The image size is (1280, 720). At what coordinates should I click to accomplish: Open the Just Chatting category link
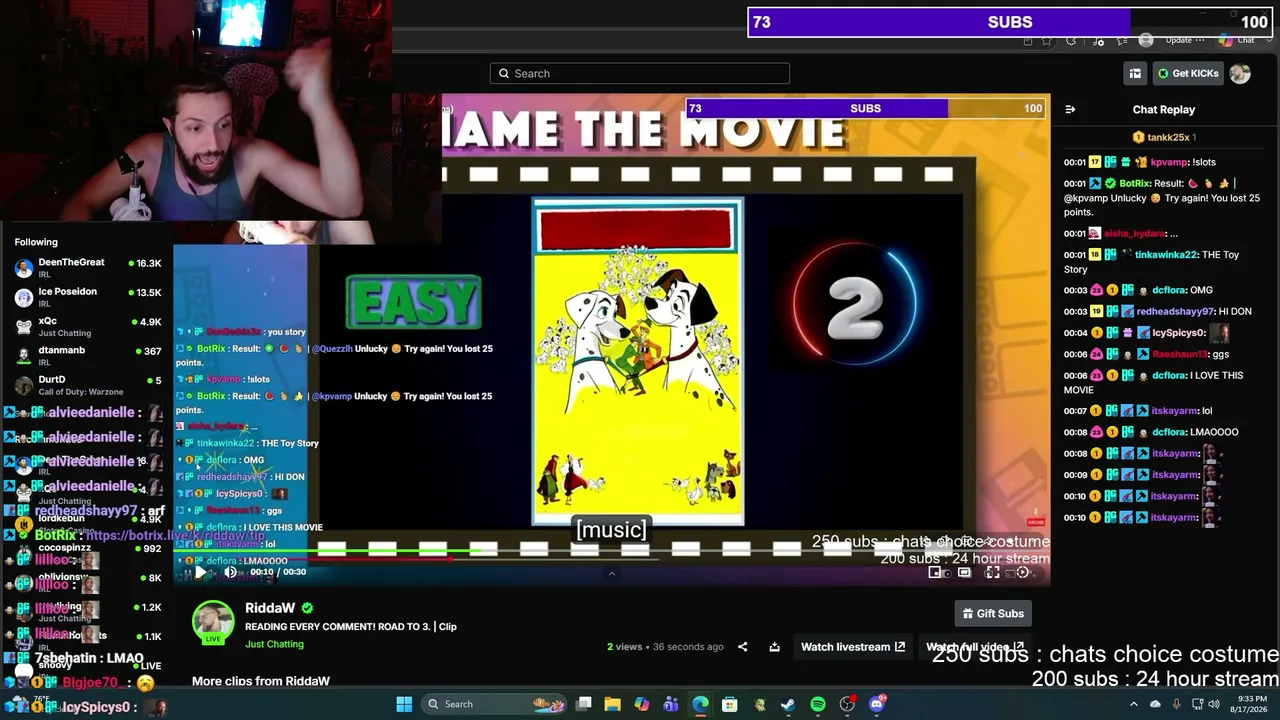(274, 644)
